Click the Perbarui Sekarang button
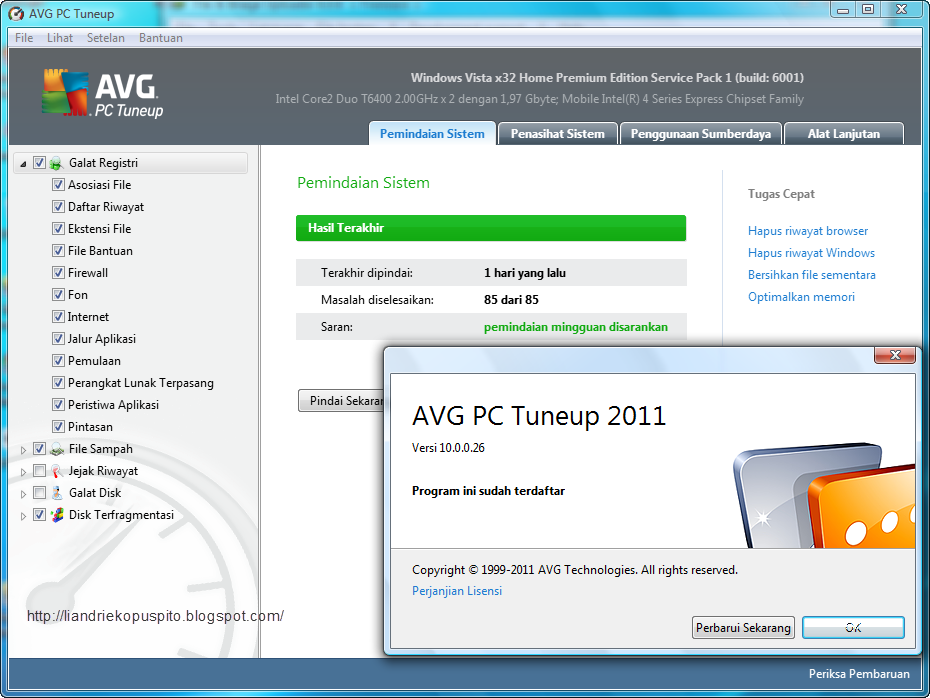 click(x=743, y=627)
